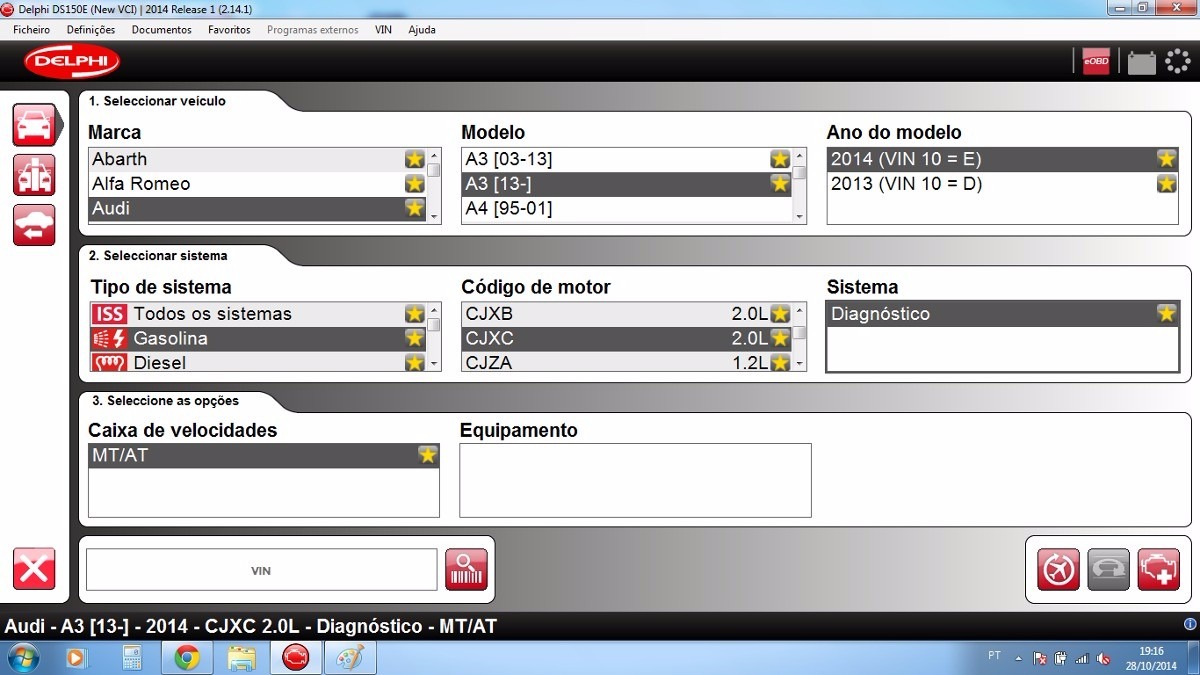Open the Ficheiro menu
The width and height of the screenshot is (1200, 675).
click(32, 30)
